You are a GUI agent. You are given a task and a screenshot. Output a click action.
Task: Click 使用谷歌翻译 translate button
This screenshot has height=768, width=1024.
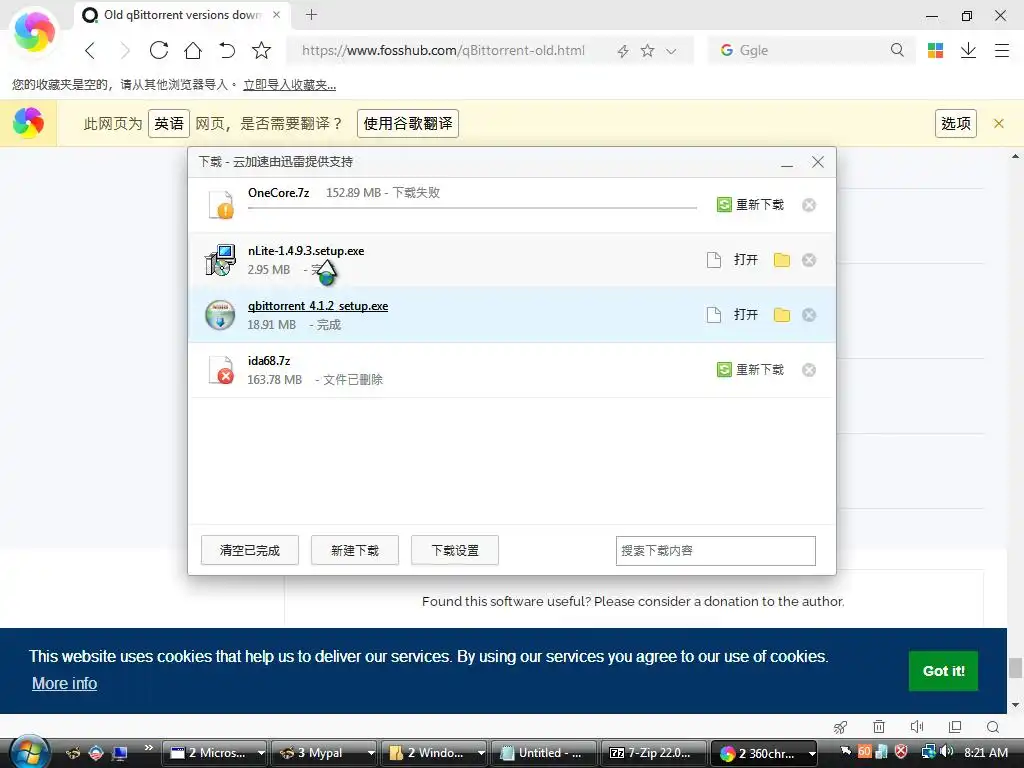(408, 123)
